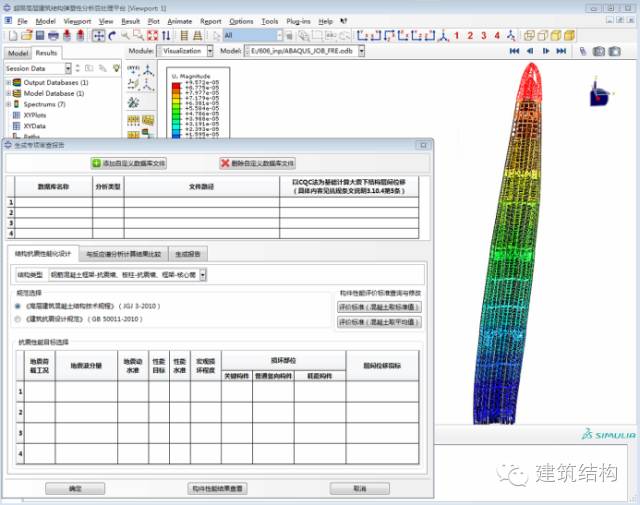
Task: Click the lower evaluation standard button
Action: [x=379, y=322]
